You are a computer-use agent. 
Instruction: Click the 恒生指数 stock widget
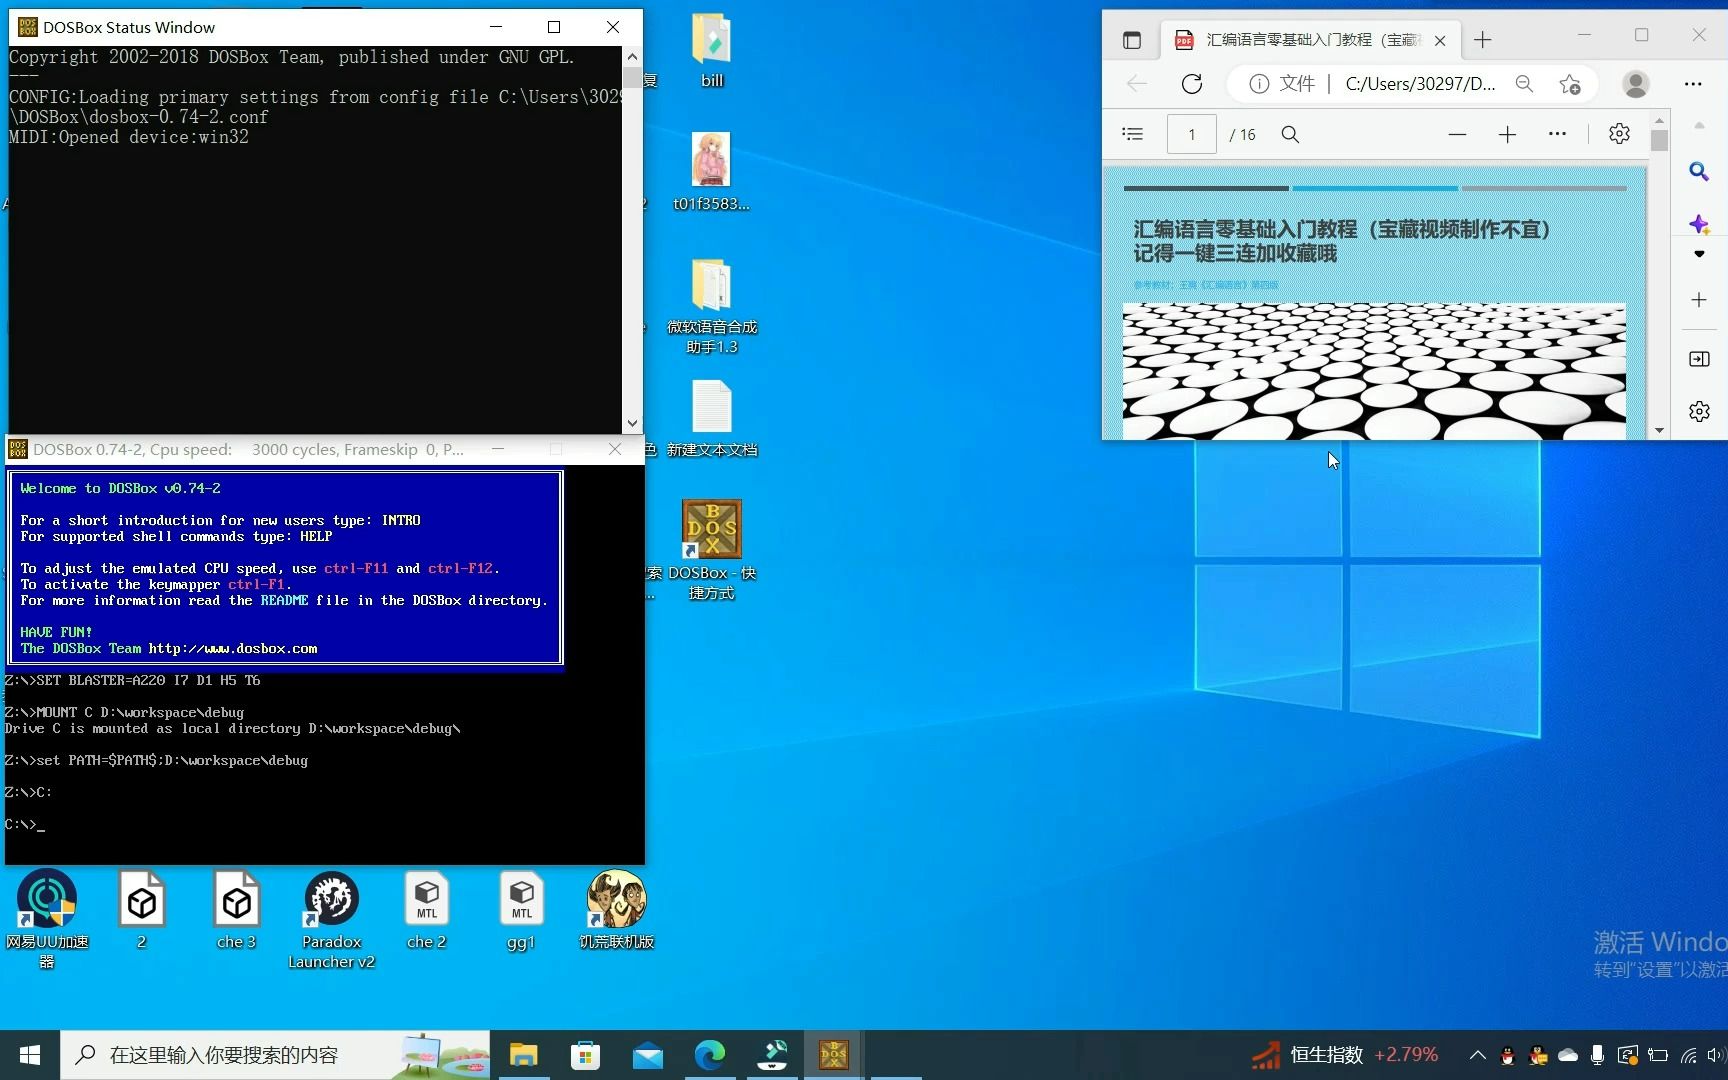click(1346, 1055)
